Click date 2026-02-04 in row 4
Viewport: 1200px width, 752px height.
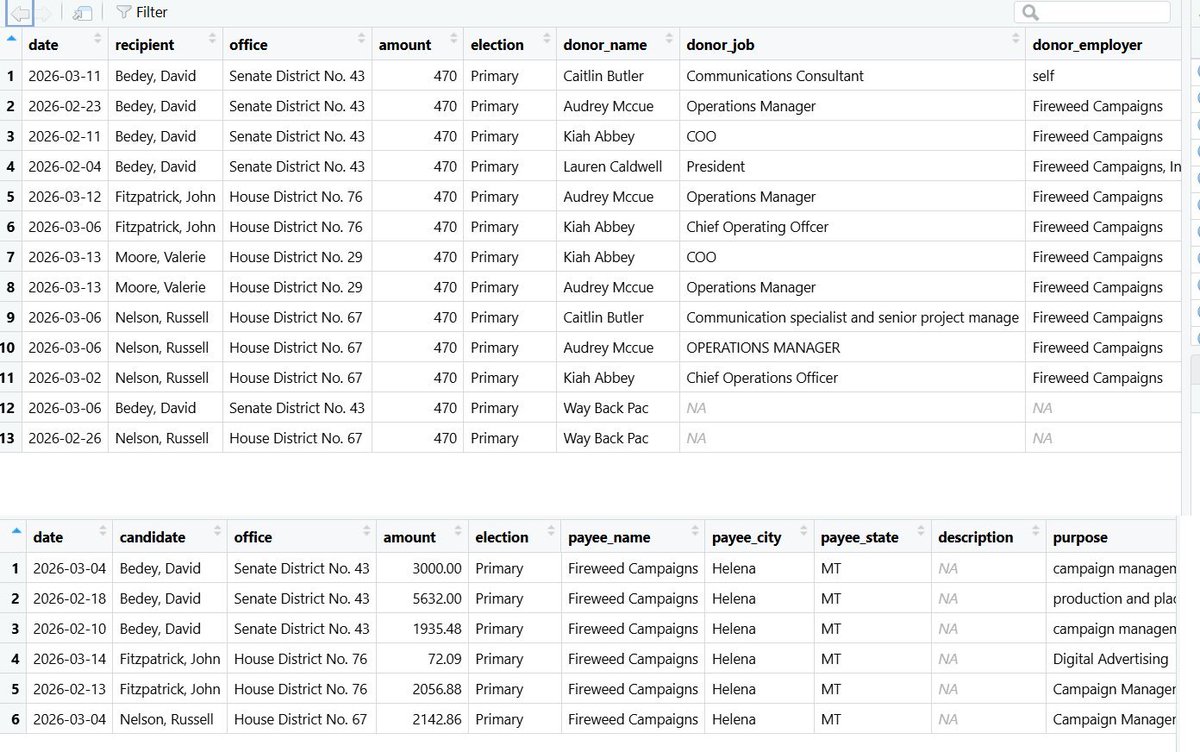pos(64,166)
